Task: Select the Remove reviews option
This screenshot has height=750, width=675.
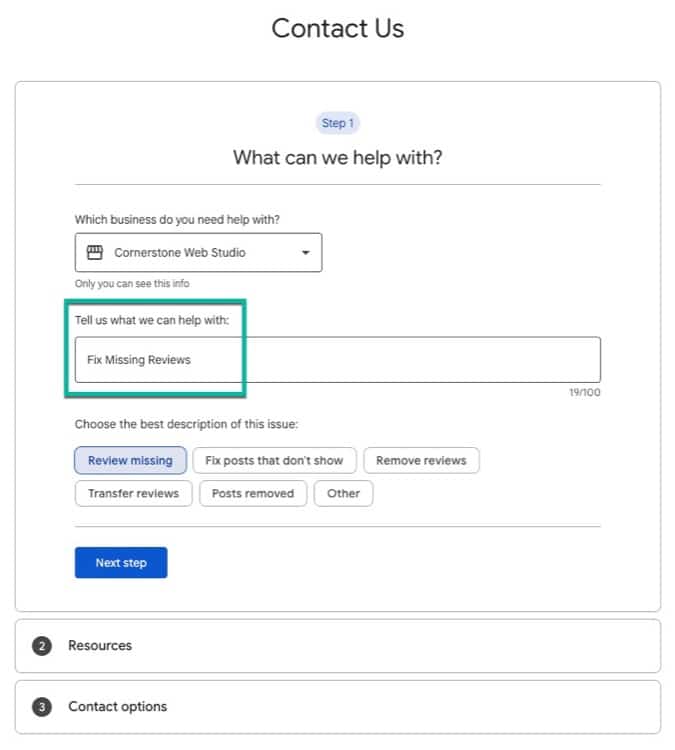Action: [421, 461]
